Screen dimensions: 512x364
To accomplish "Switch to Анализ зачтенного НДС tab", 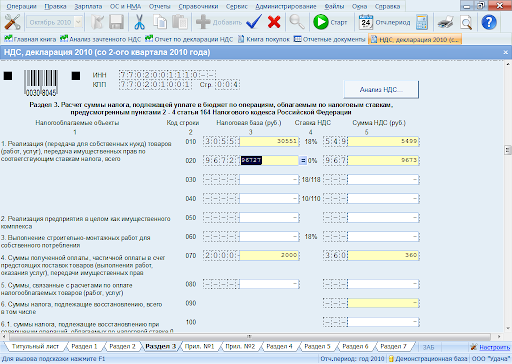I will [100, 39].
